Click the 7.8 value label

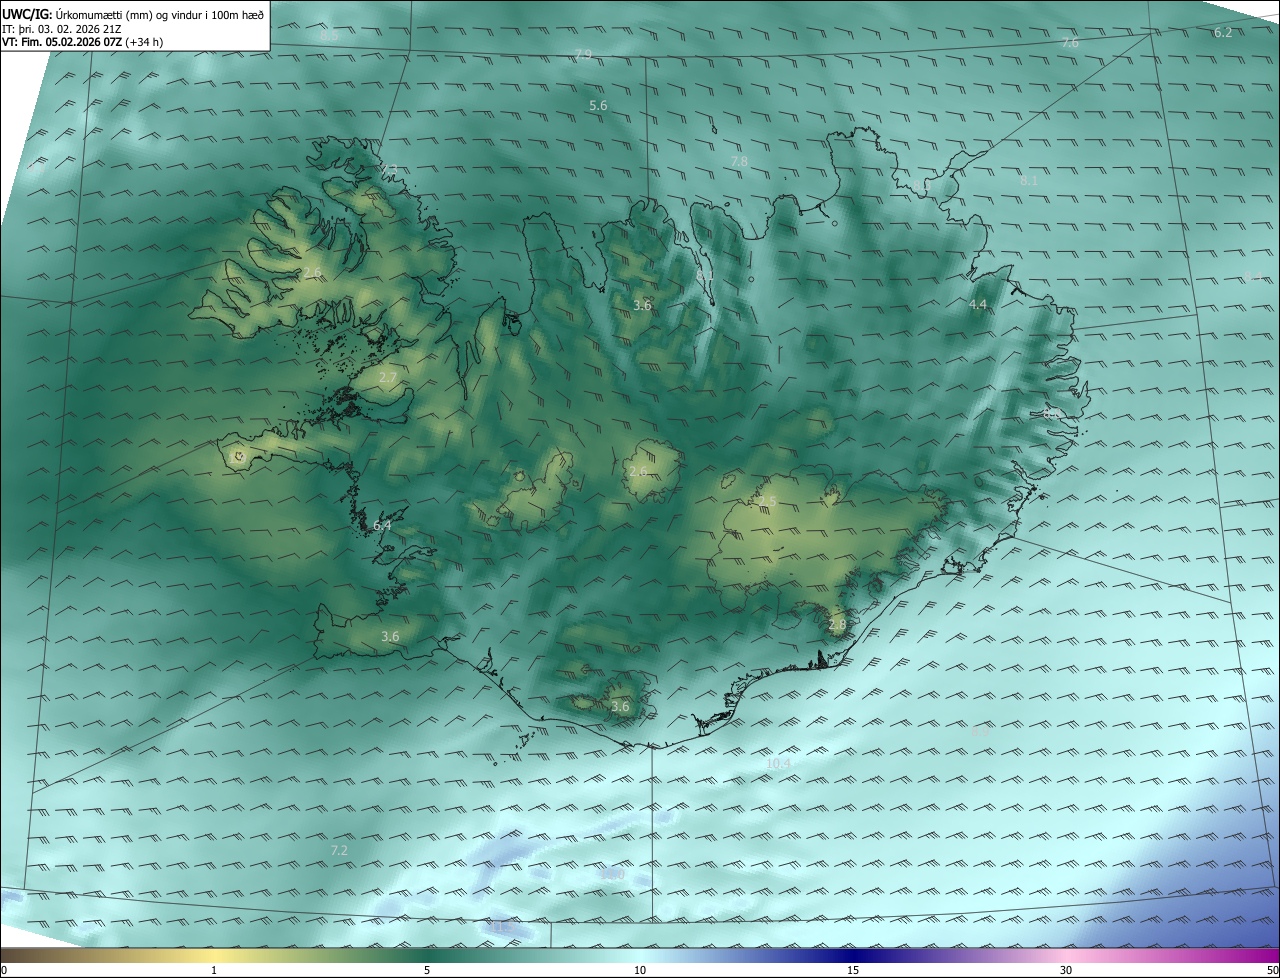(x=739, y=161)
